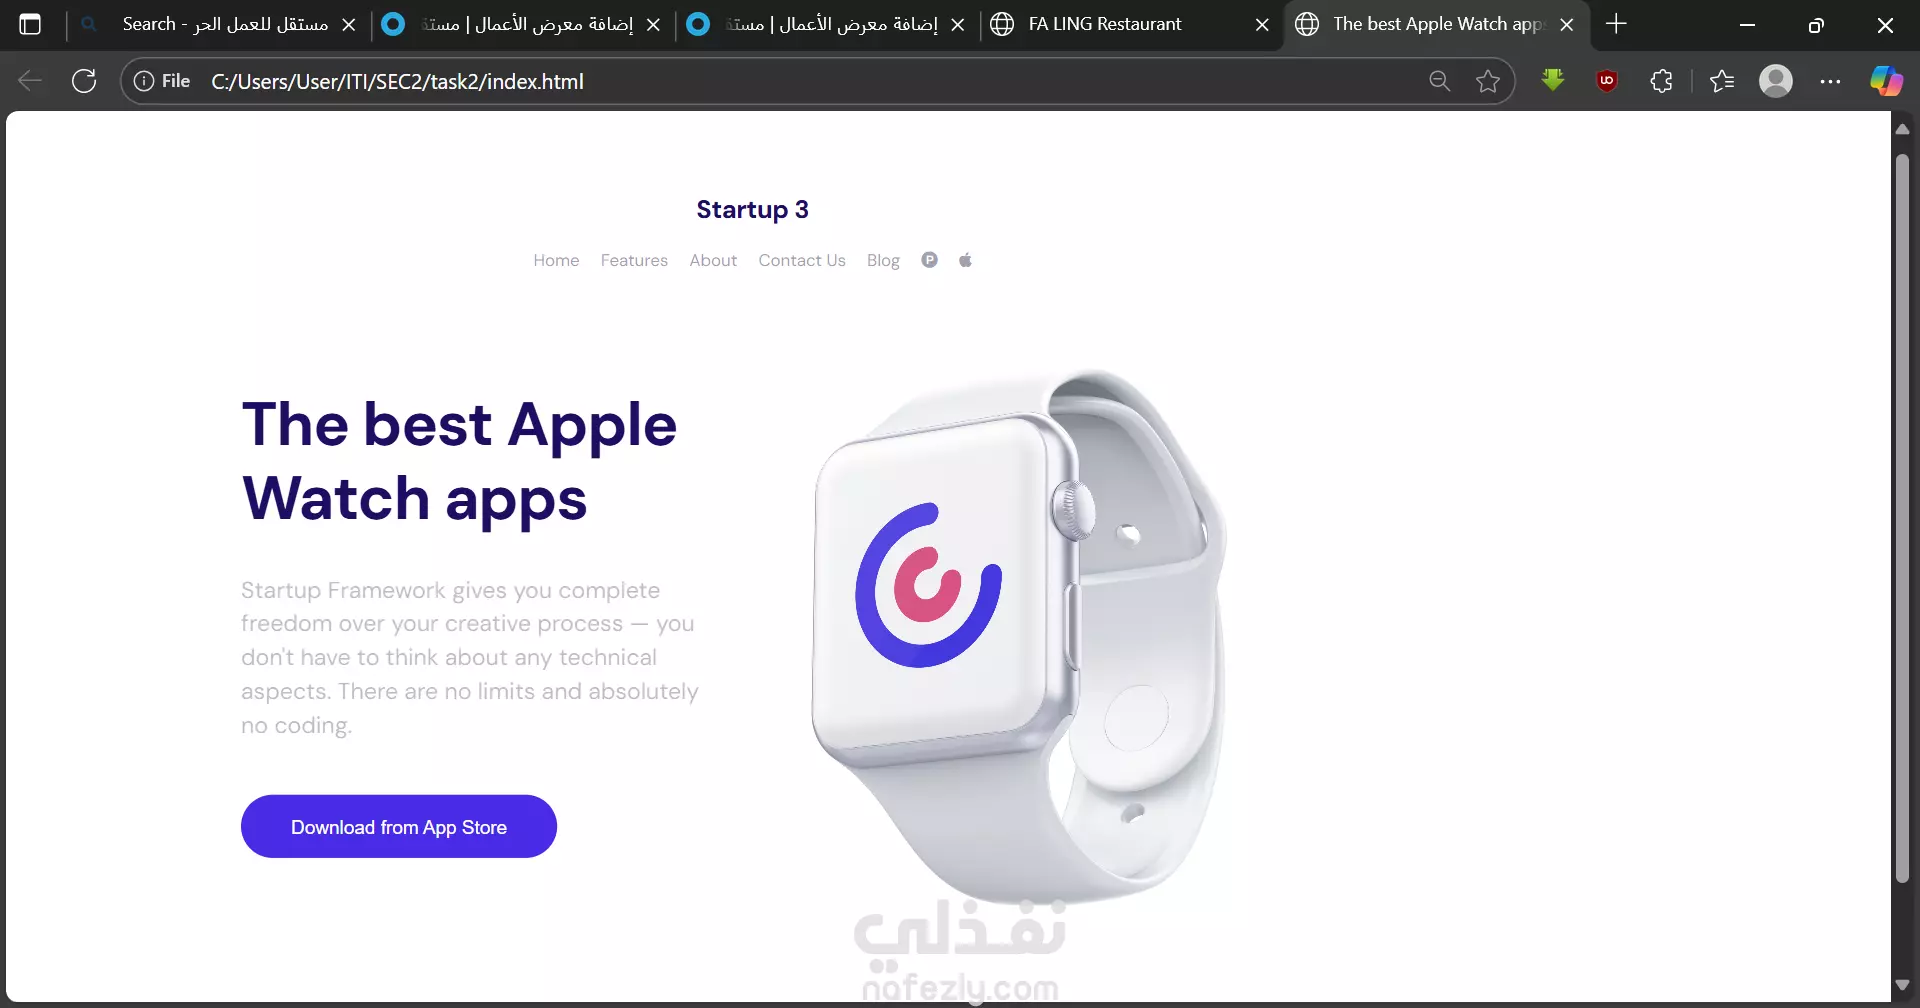
Task: Open the Settings and more ellipsis menu
Action: 1830,81
